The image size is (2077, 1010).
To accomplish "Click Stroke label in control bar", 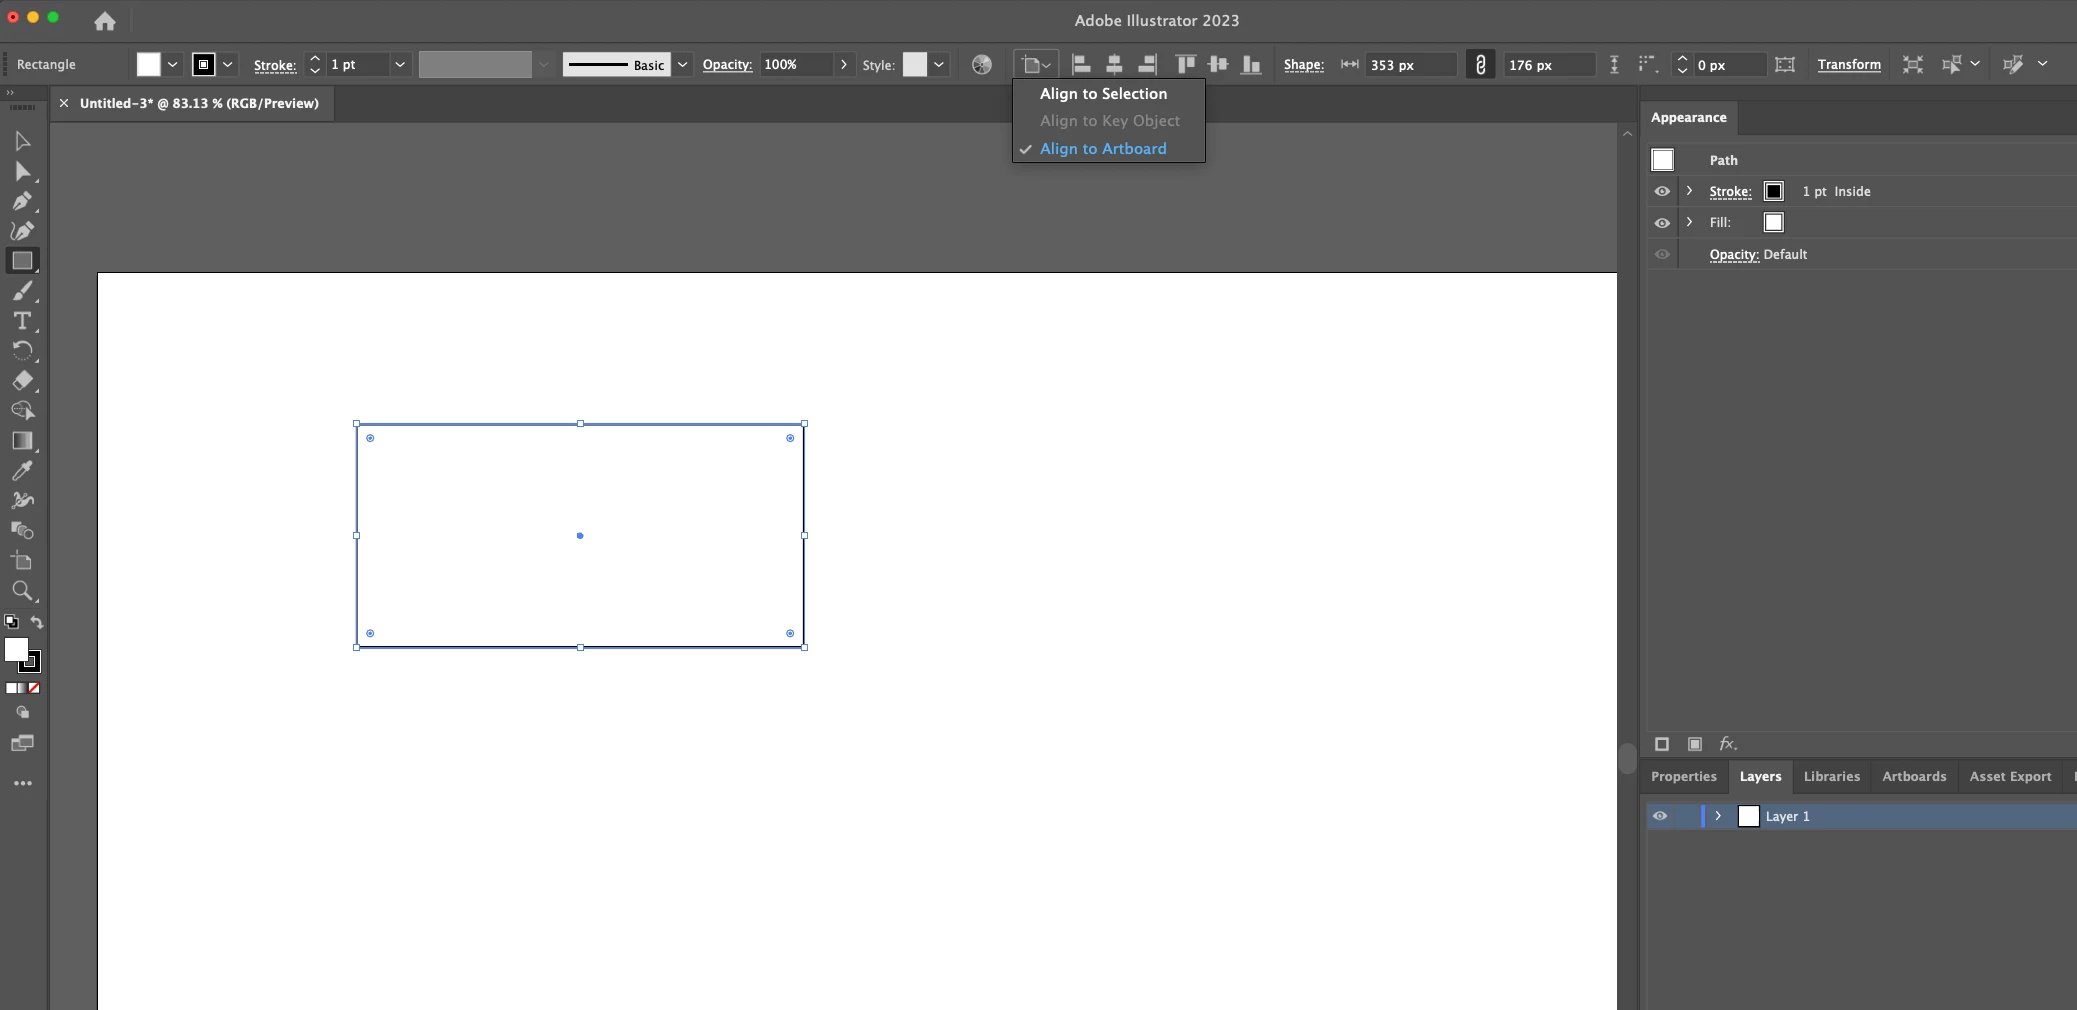I will [x=275, y=65].
